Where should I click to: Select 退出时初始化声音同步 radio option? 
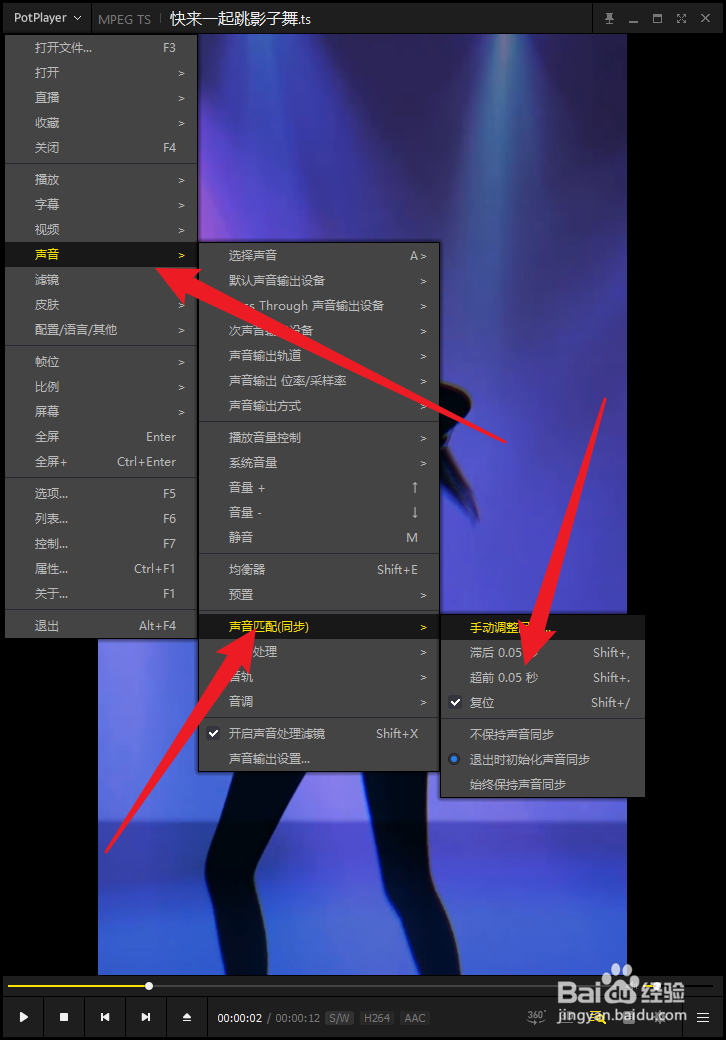(x=542, y=759)
